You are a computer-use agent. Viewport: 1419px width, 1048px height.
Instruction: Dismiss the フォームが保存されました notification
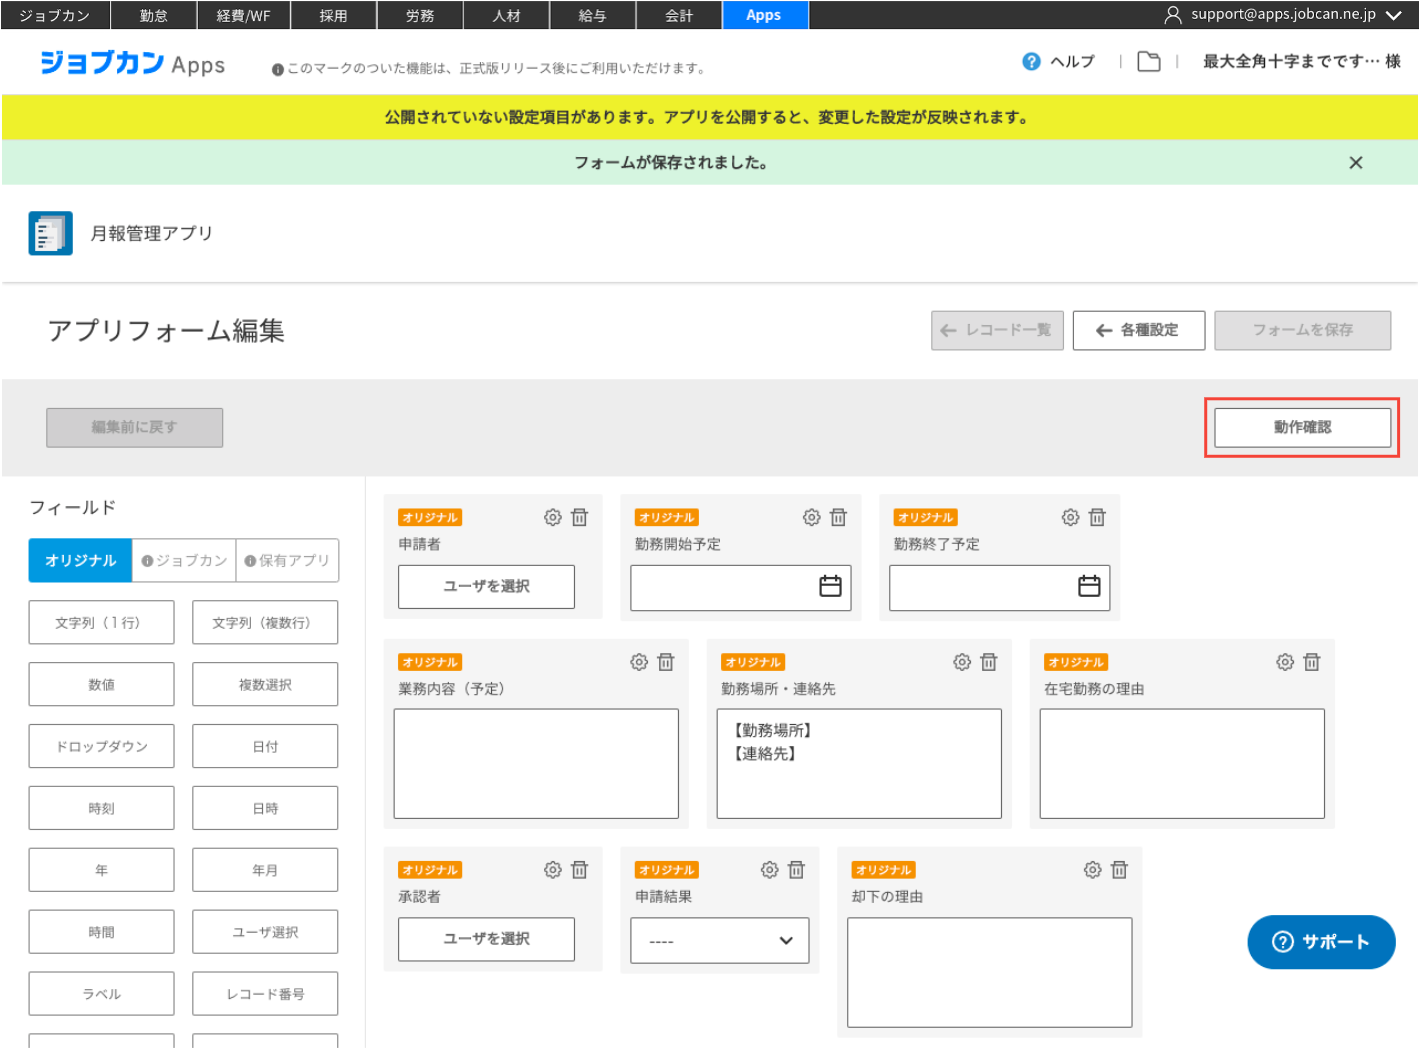click(1355, 163)
